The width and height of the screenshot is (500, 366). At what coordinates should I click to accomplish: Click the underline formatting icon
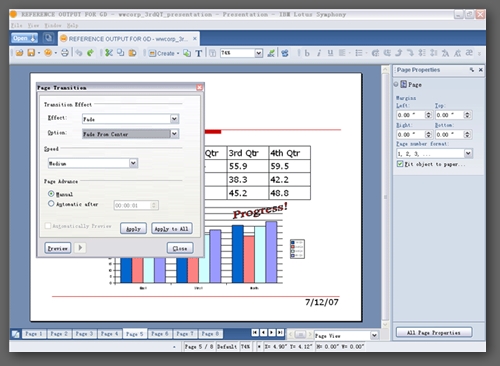click(x=330, y=53)
